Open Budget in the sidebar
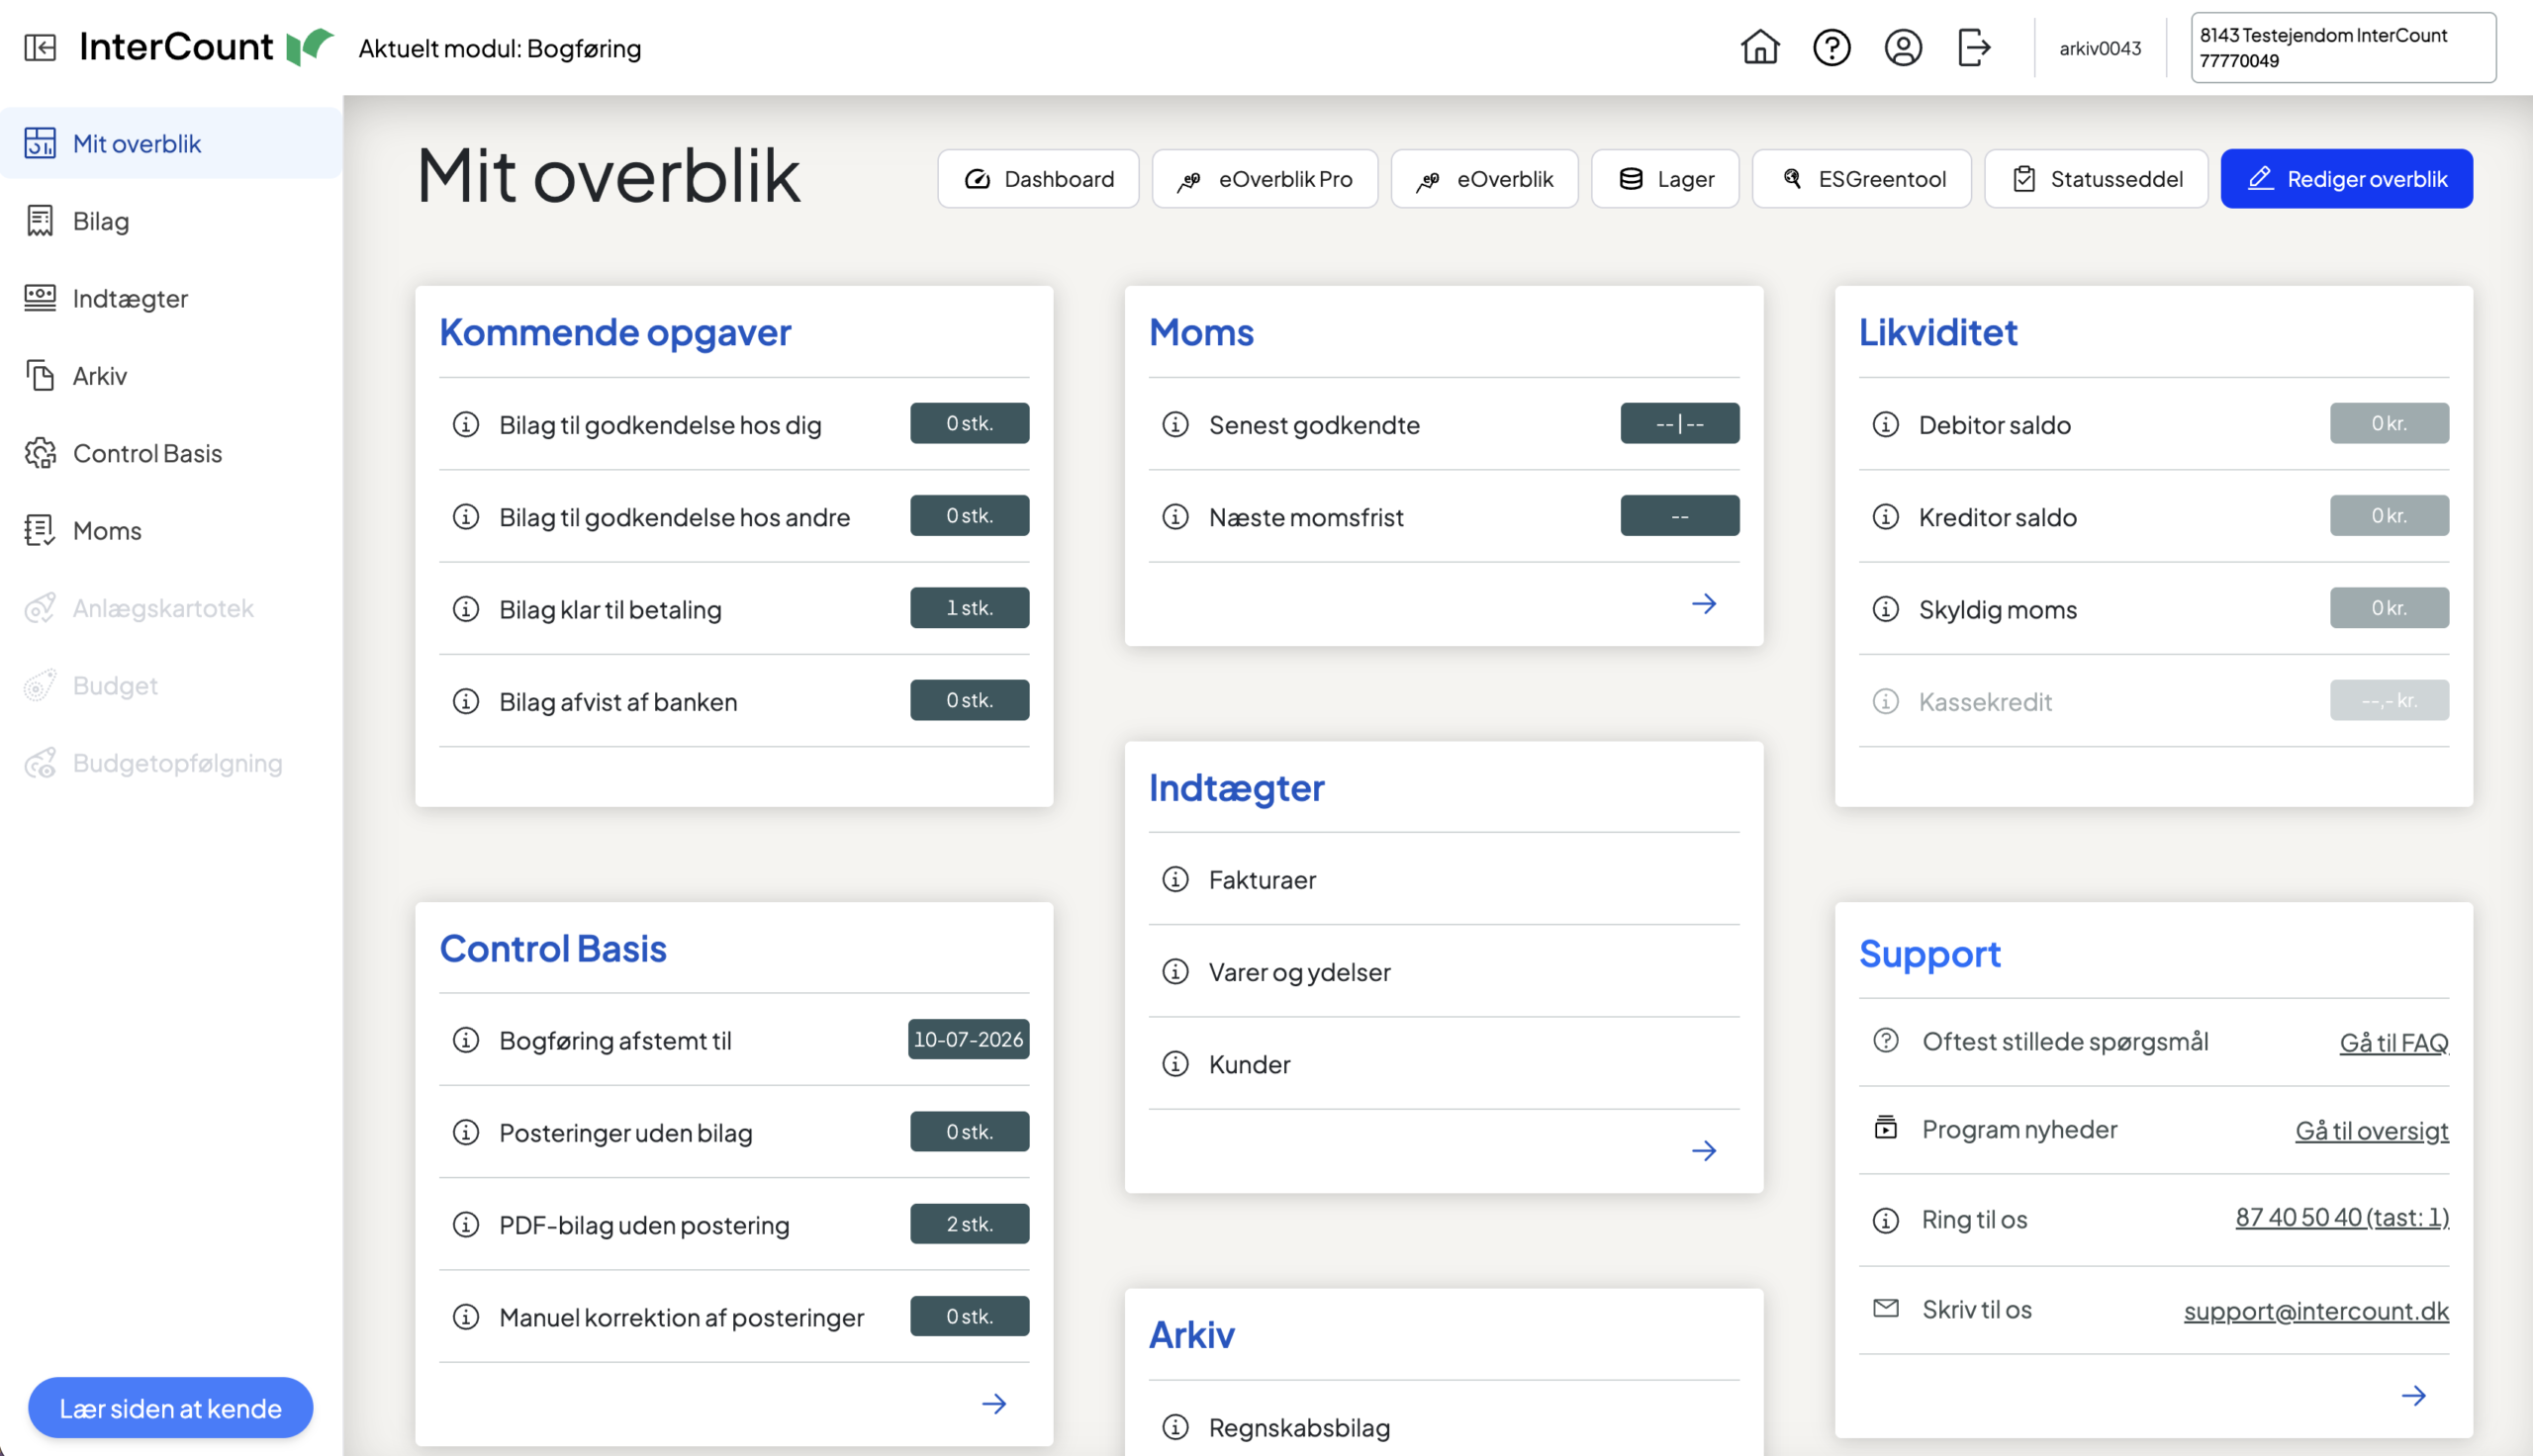The height and width of the screenshot is (1456, 2533). (171, 685)
